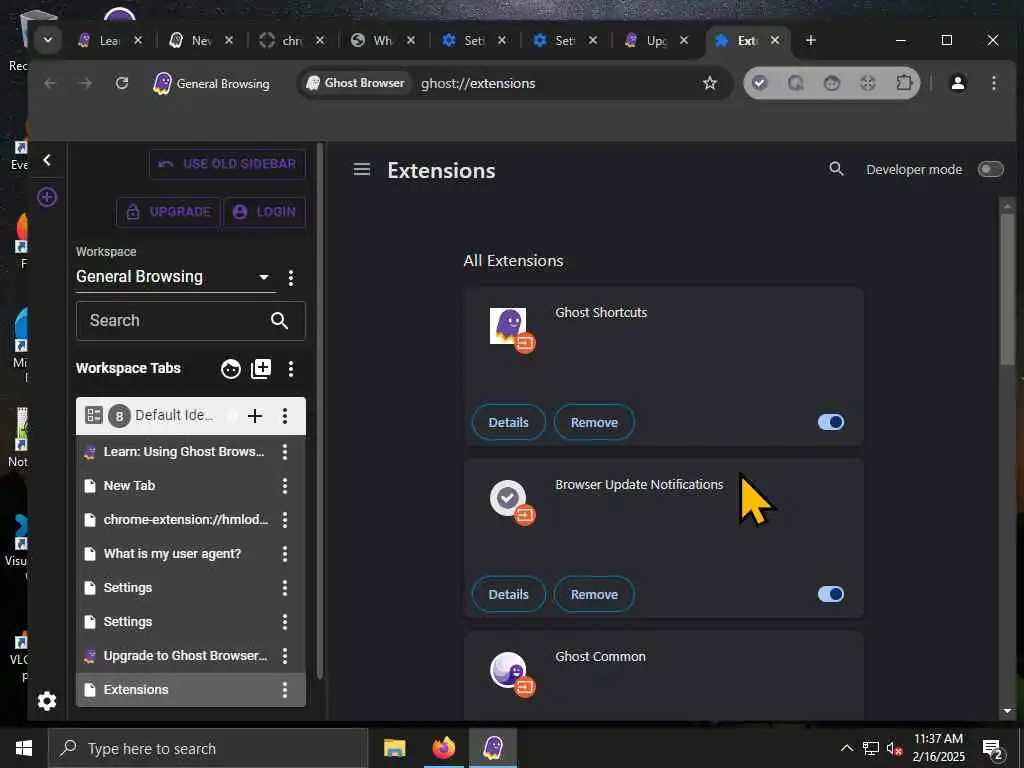Open a new tab with plus button

tap(810, 40)
